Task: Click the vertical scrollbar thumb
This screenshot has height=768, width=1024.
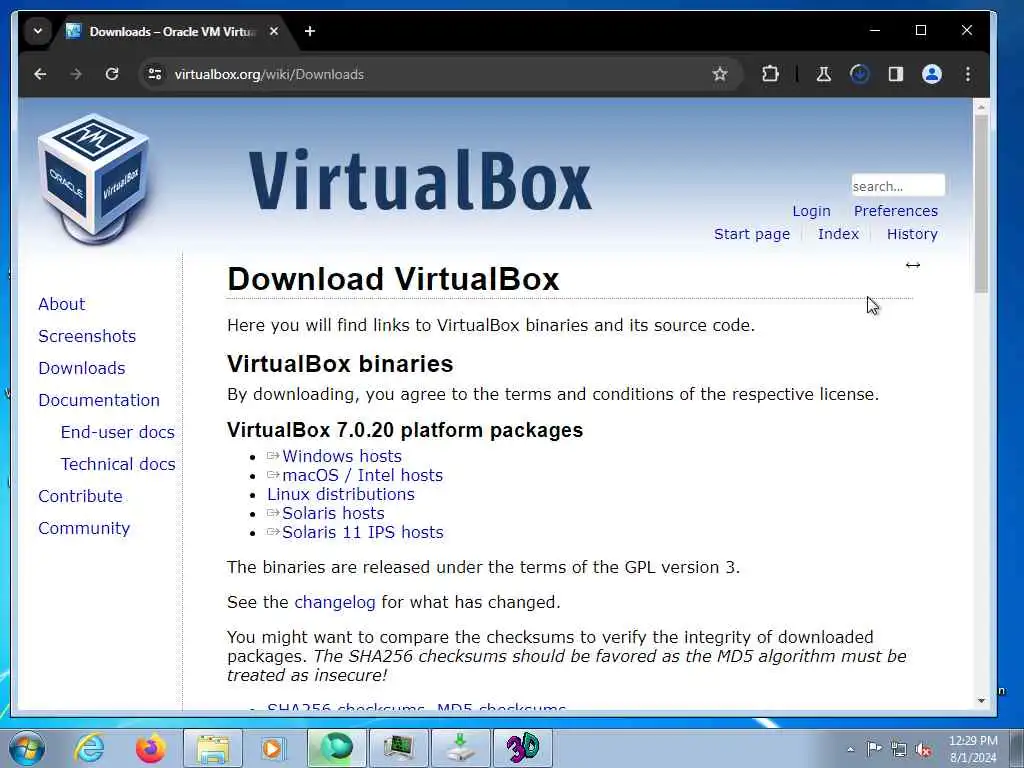Action: [x=981, y=204]
